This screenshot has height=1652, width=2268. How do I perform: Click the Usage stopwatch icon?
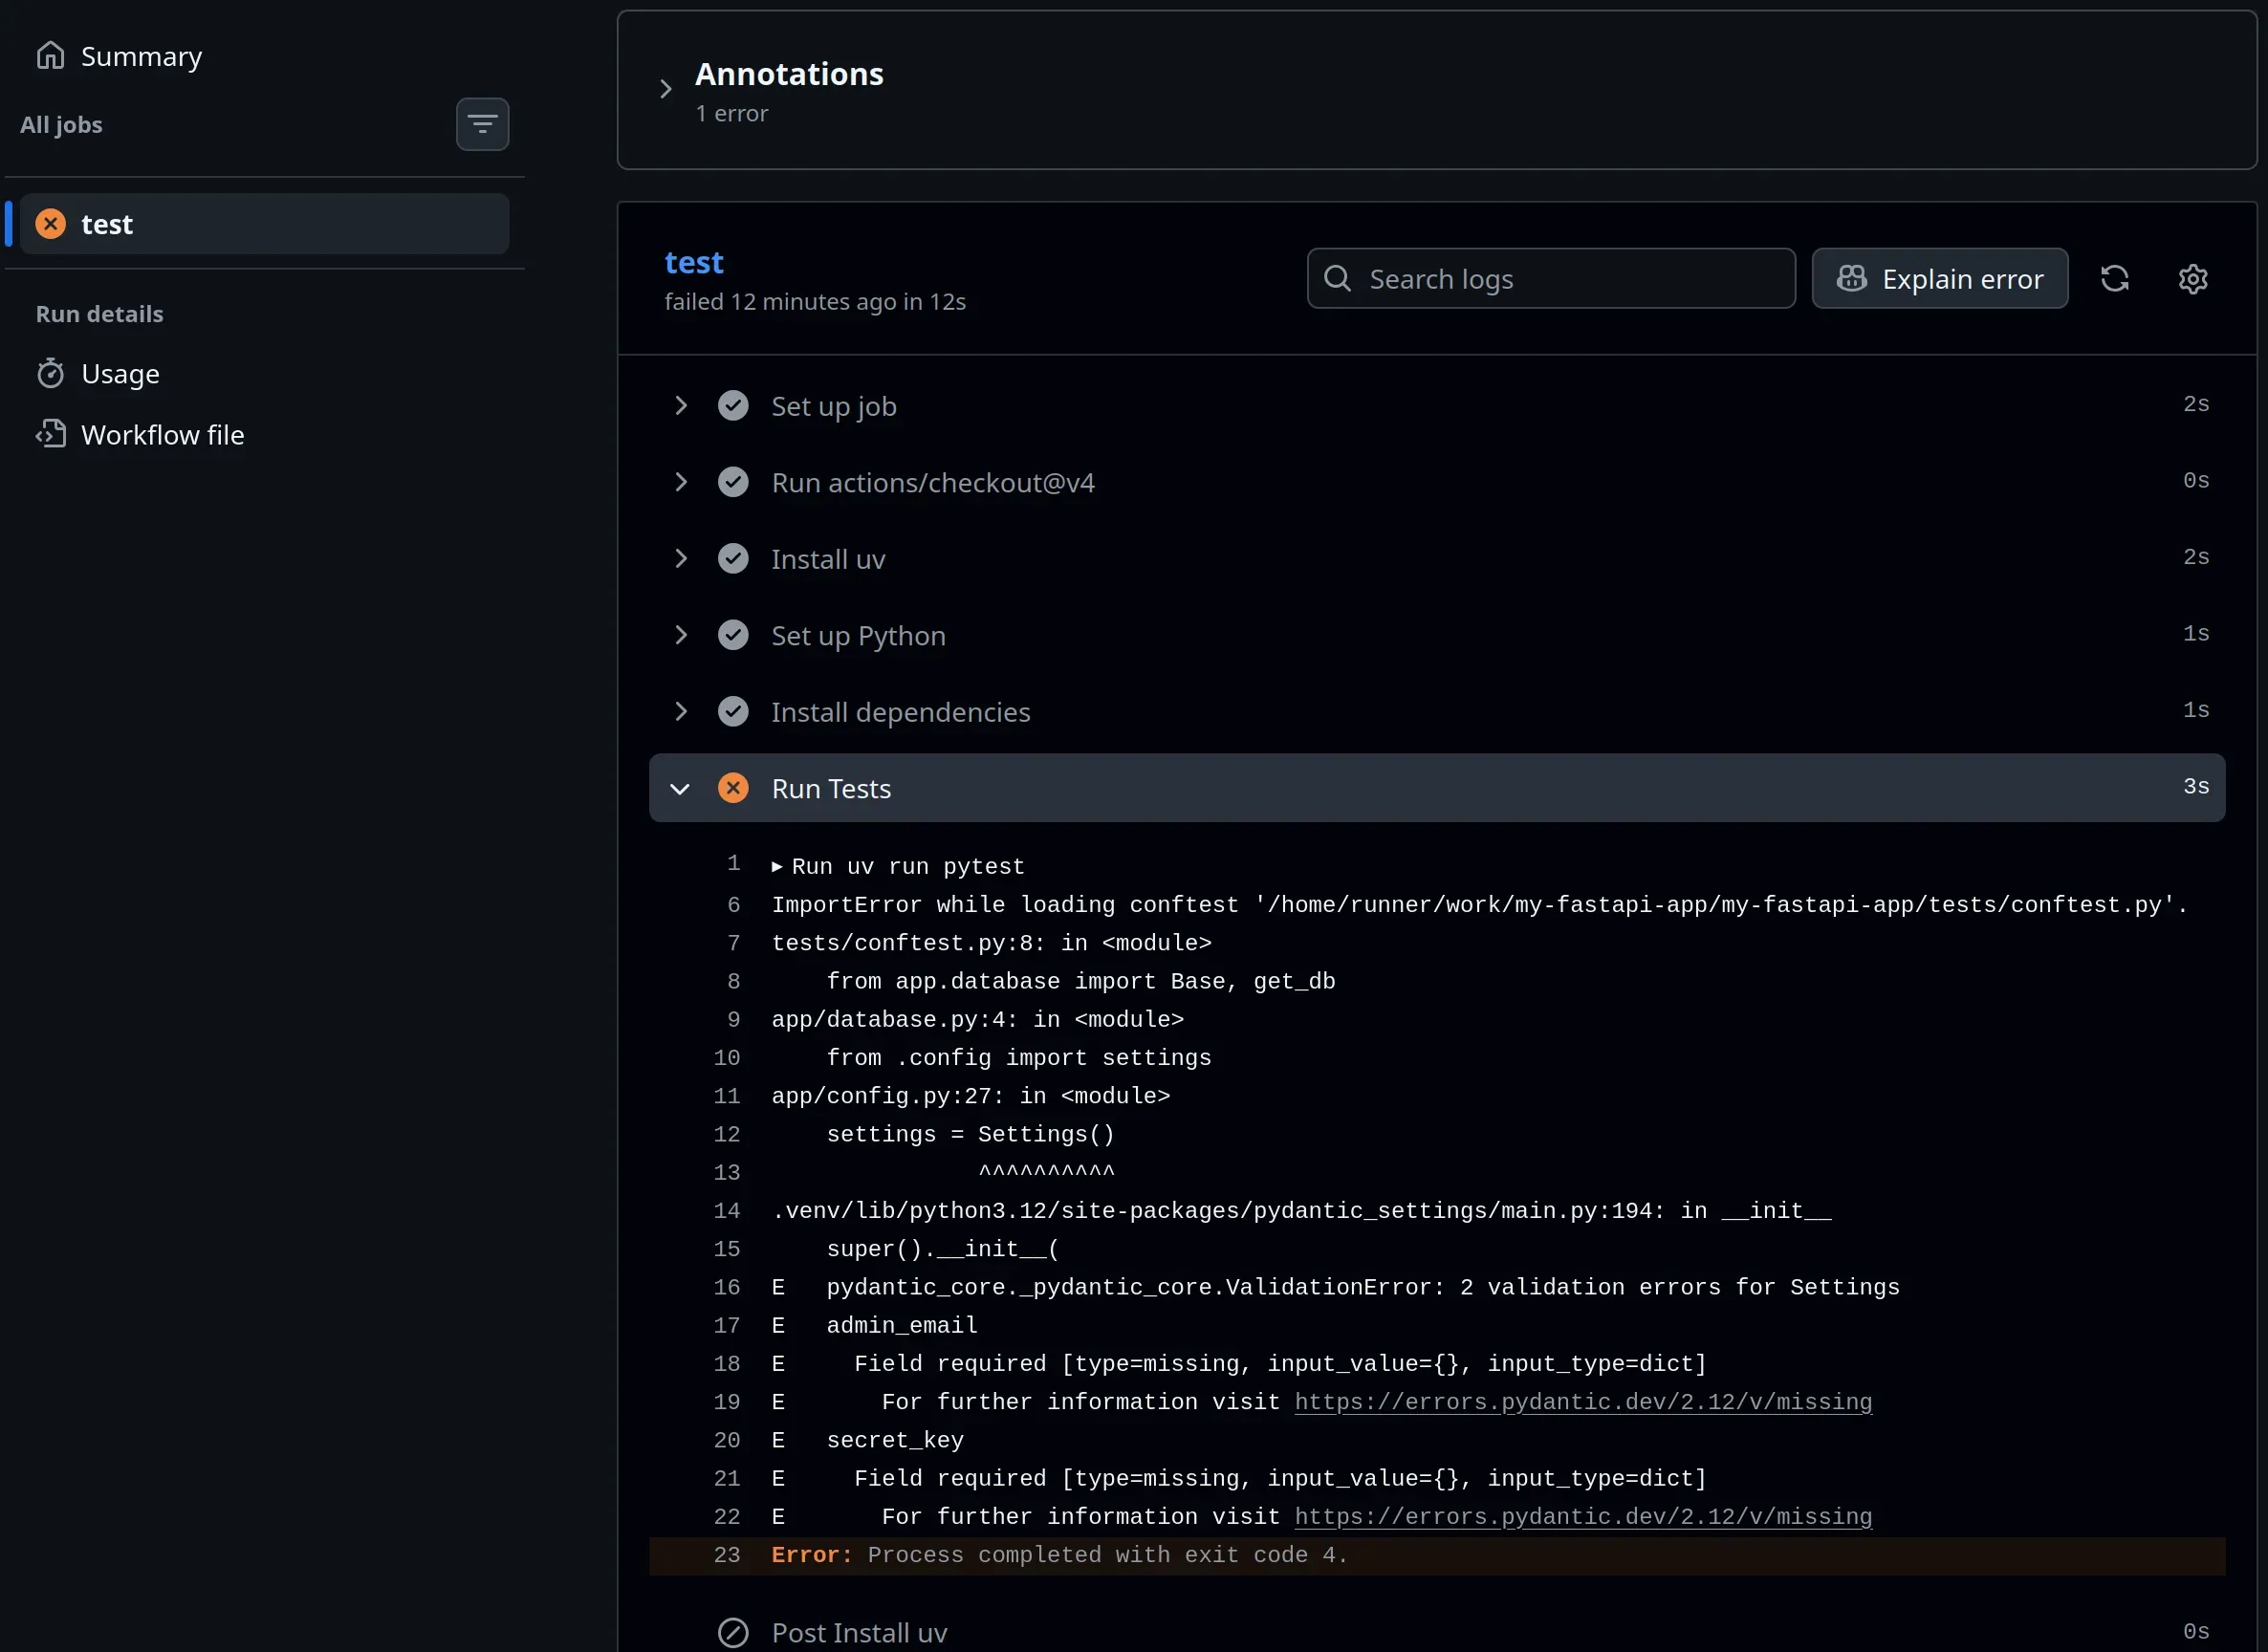point(51,372)
